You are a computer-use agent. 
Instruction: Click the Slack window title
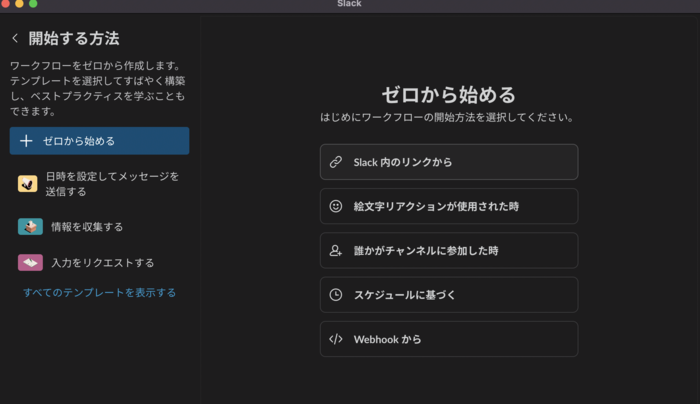tap(350, 4)
